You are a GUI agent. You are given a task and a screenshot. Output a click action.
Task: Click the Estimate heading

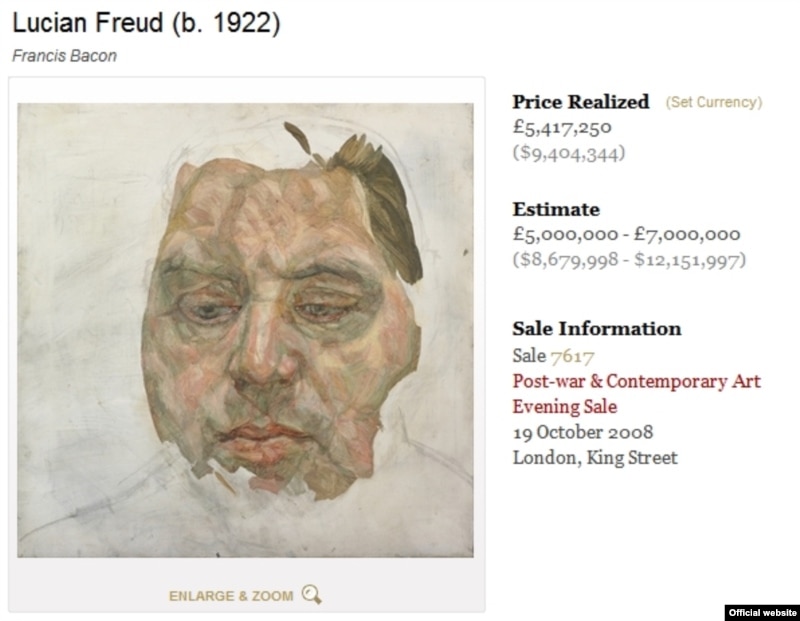click(556, 209)
